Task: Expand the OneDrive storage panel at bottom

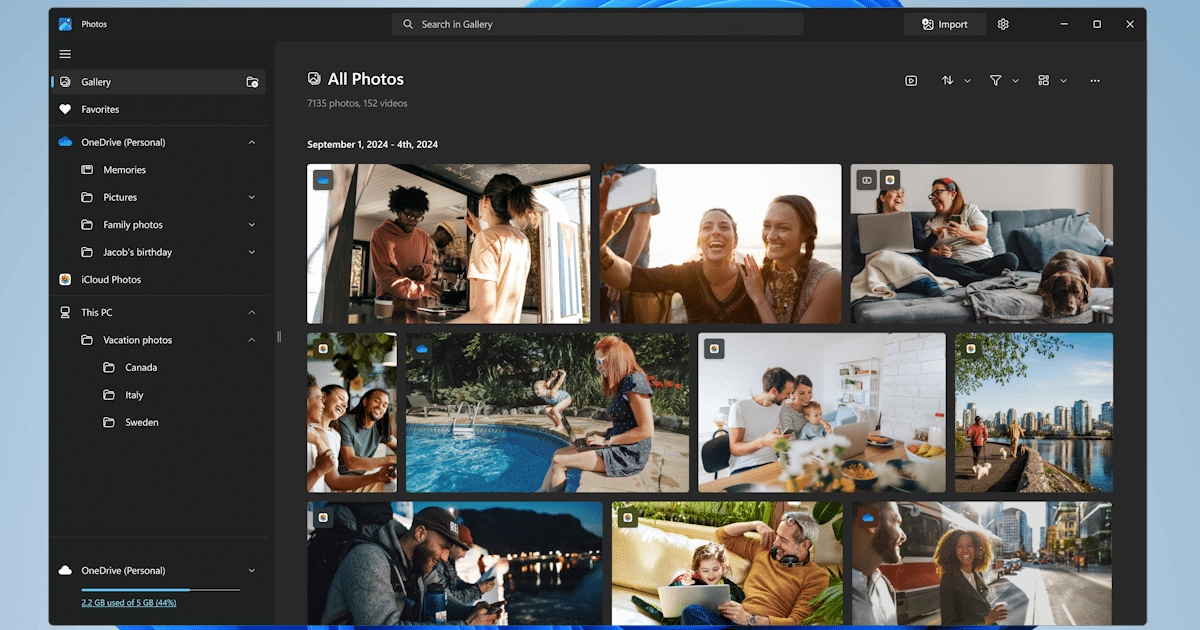Action: [252, 571]
